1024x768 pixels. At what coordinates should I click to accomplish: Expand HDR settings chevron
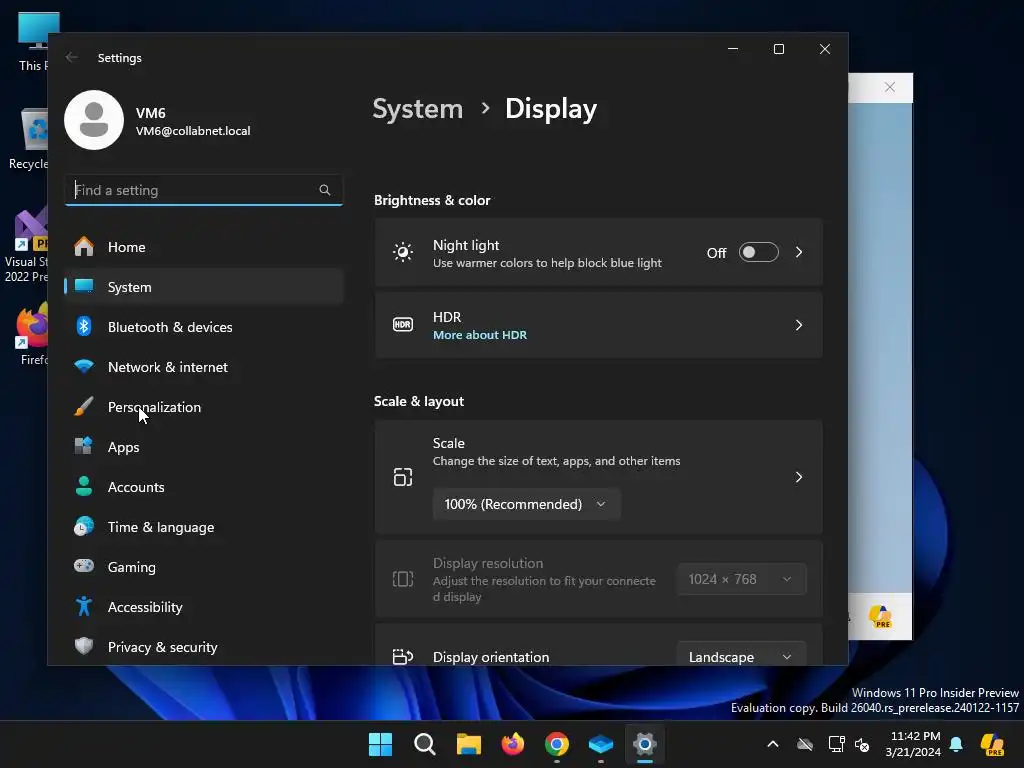point(799,325)
